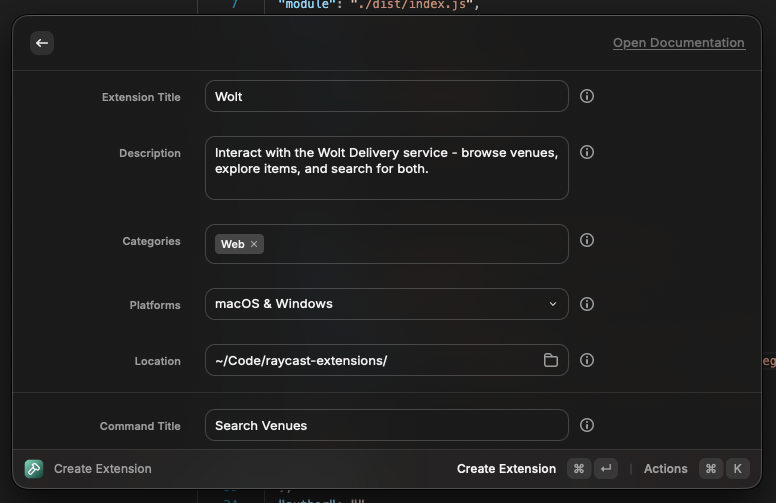The width and height of the screenshot is (776, 503).
Task: Open Documentation link
Action: click(x=678, y=43)
